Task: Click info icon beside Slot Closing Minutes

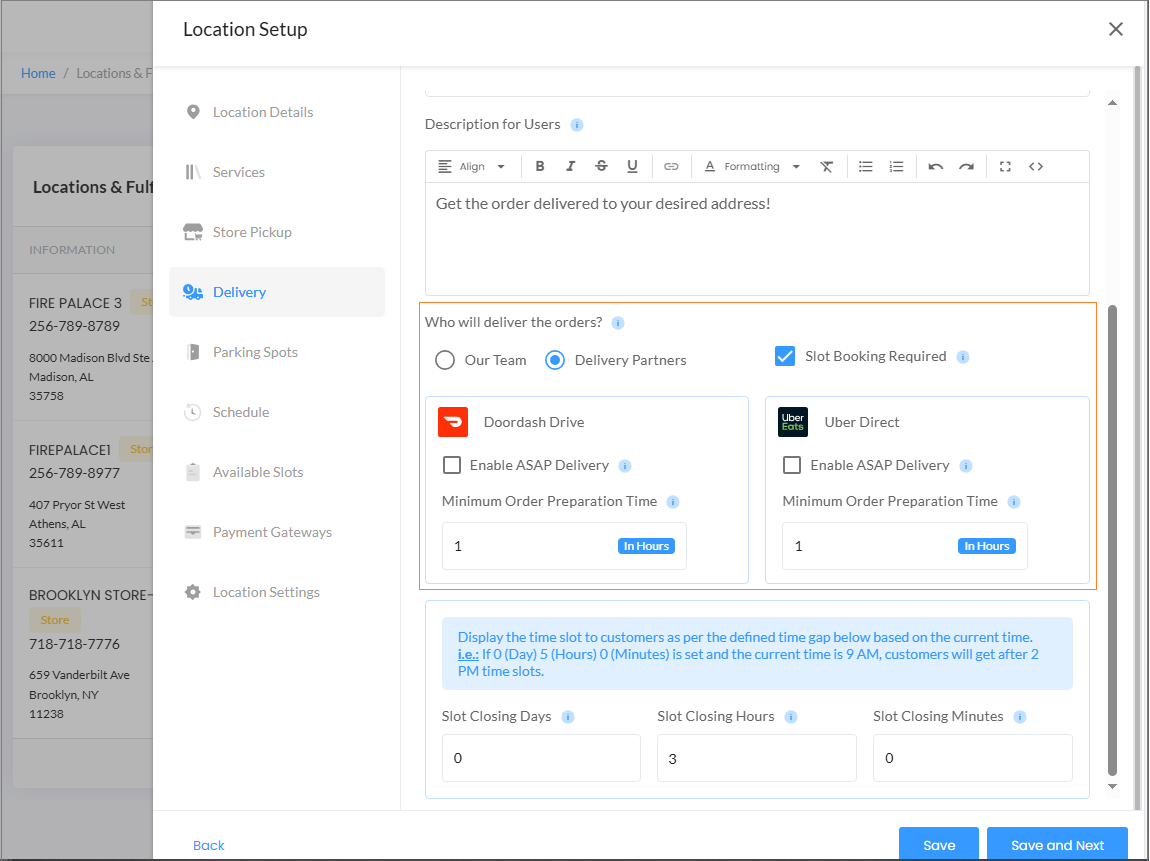Action: tap(1019, 717)
